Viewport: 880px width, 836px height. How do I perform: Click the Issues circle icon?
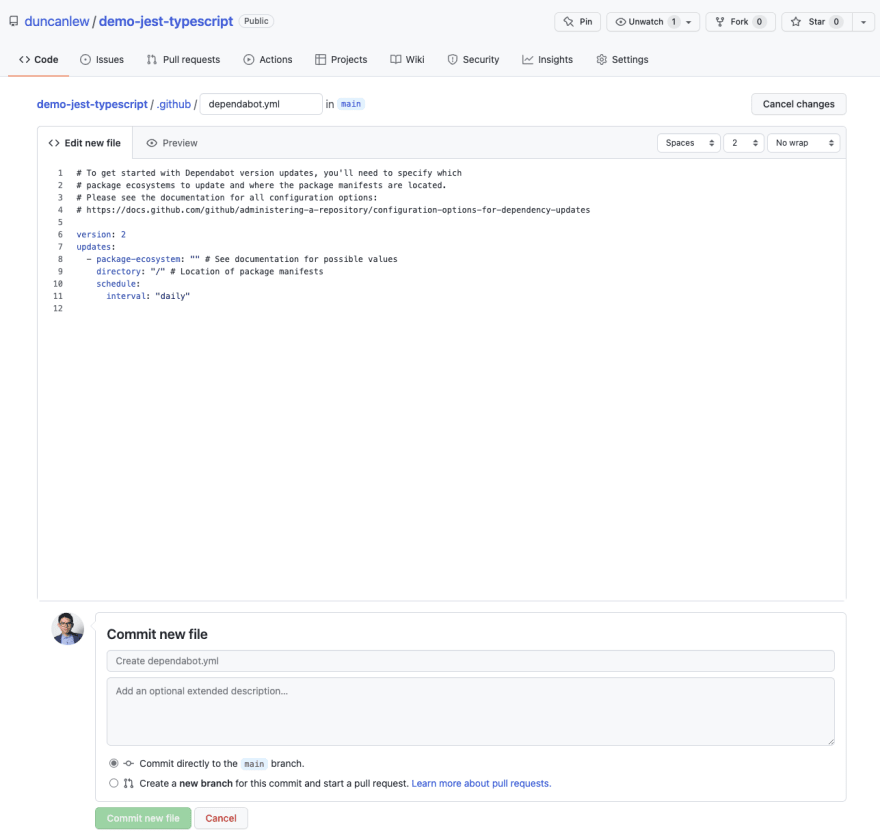point(85,59)
